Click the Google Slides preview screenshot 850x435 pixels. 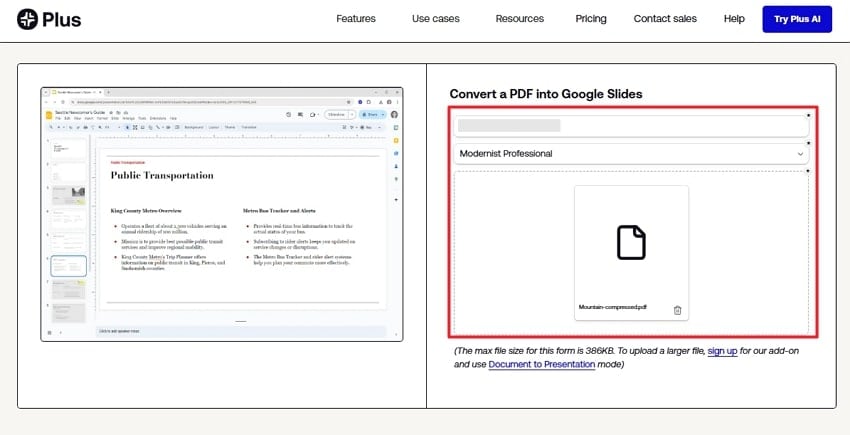pyautogui.click(x=222, y=214)
